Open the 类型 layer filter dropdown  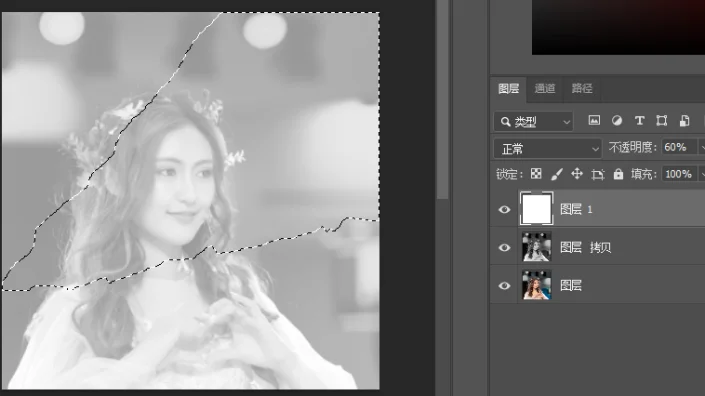pos(534,121)
